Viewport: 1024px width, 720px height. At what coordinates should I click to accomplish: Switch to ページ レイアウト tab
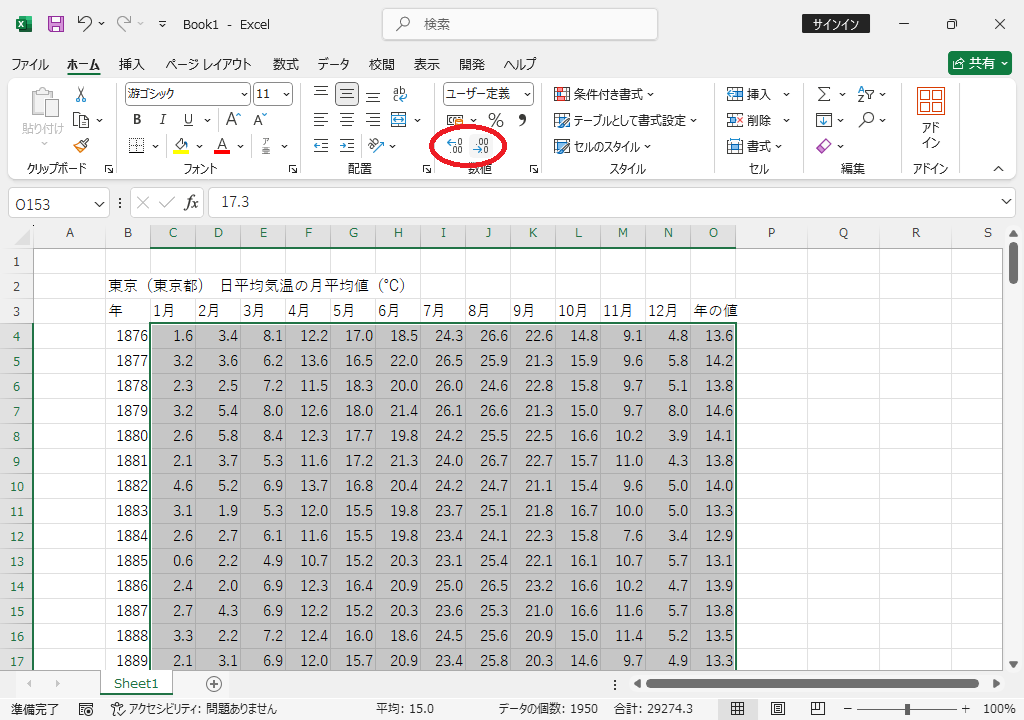click(208, 64)
